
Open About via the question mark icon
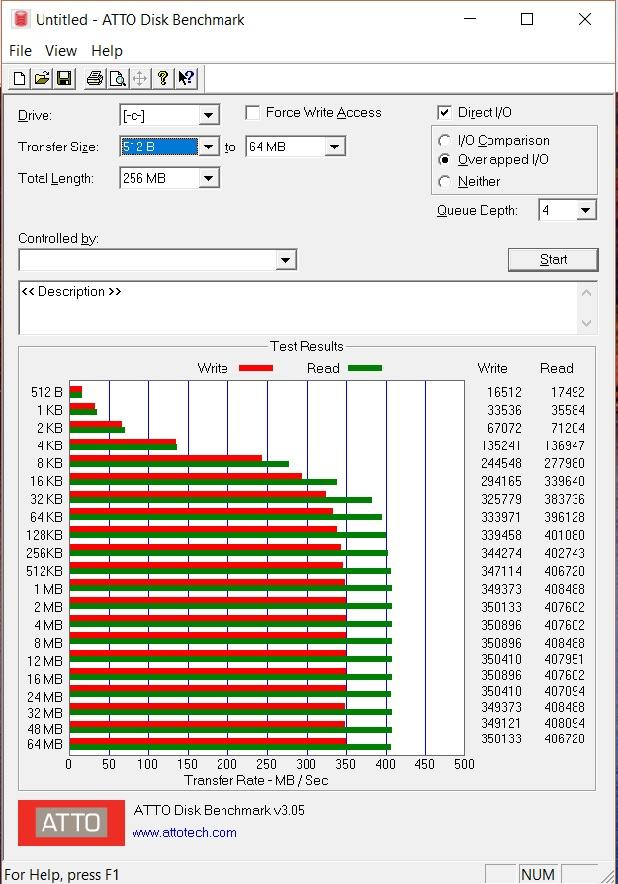coord(163,78)
